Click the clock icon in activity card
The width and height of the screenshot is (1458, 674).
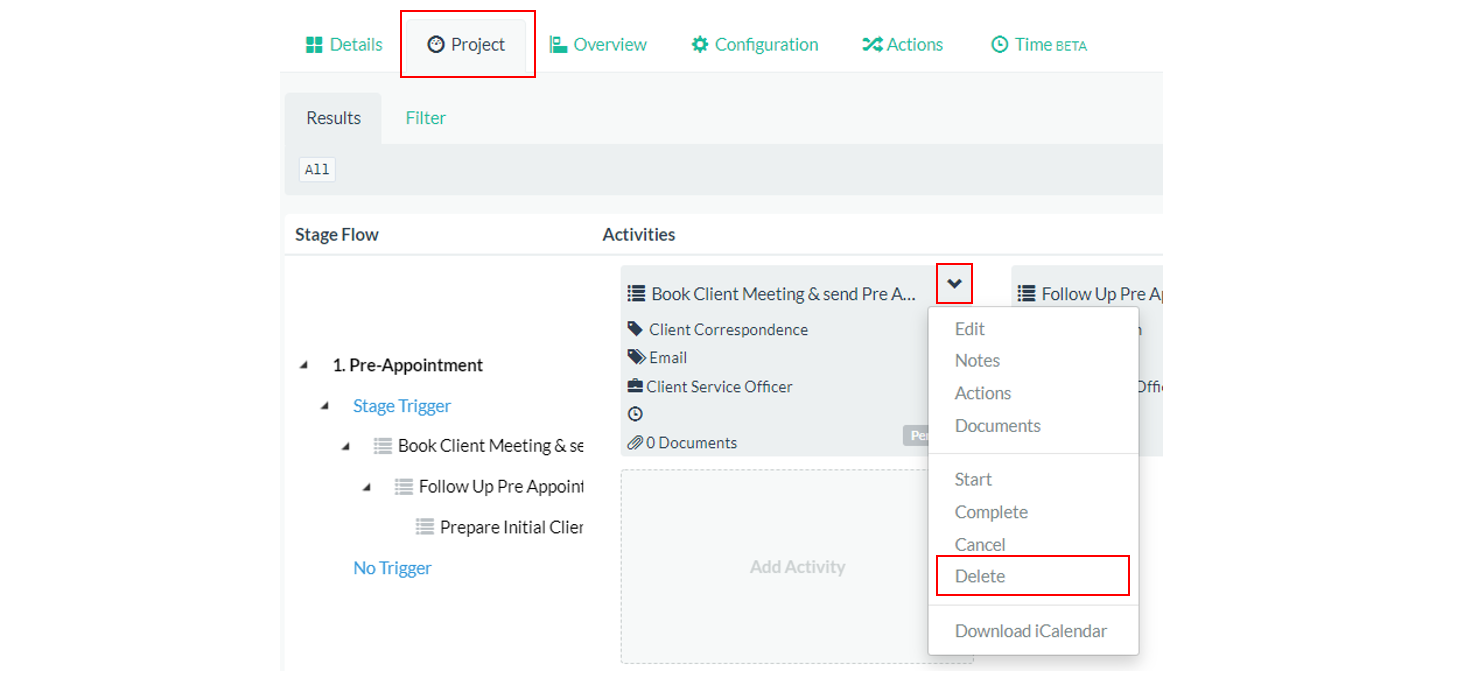[635, 414]
